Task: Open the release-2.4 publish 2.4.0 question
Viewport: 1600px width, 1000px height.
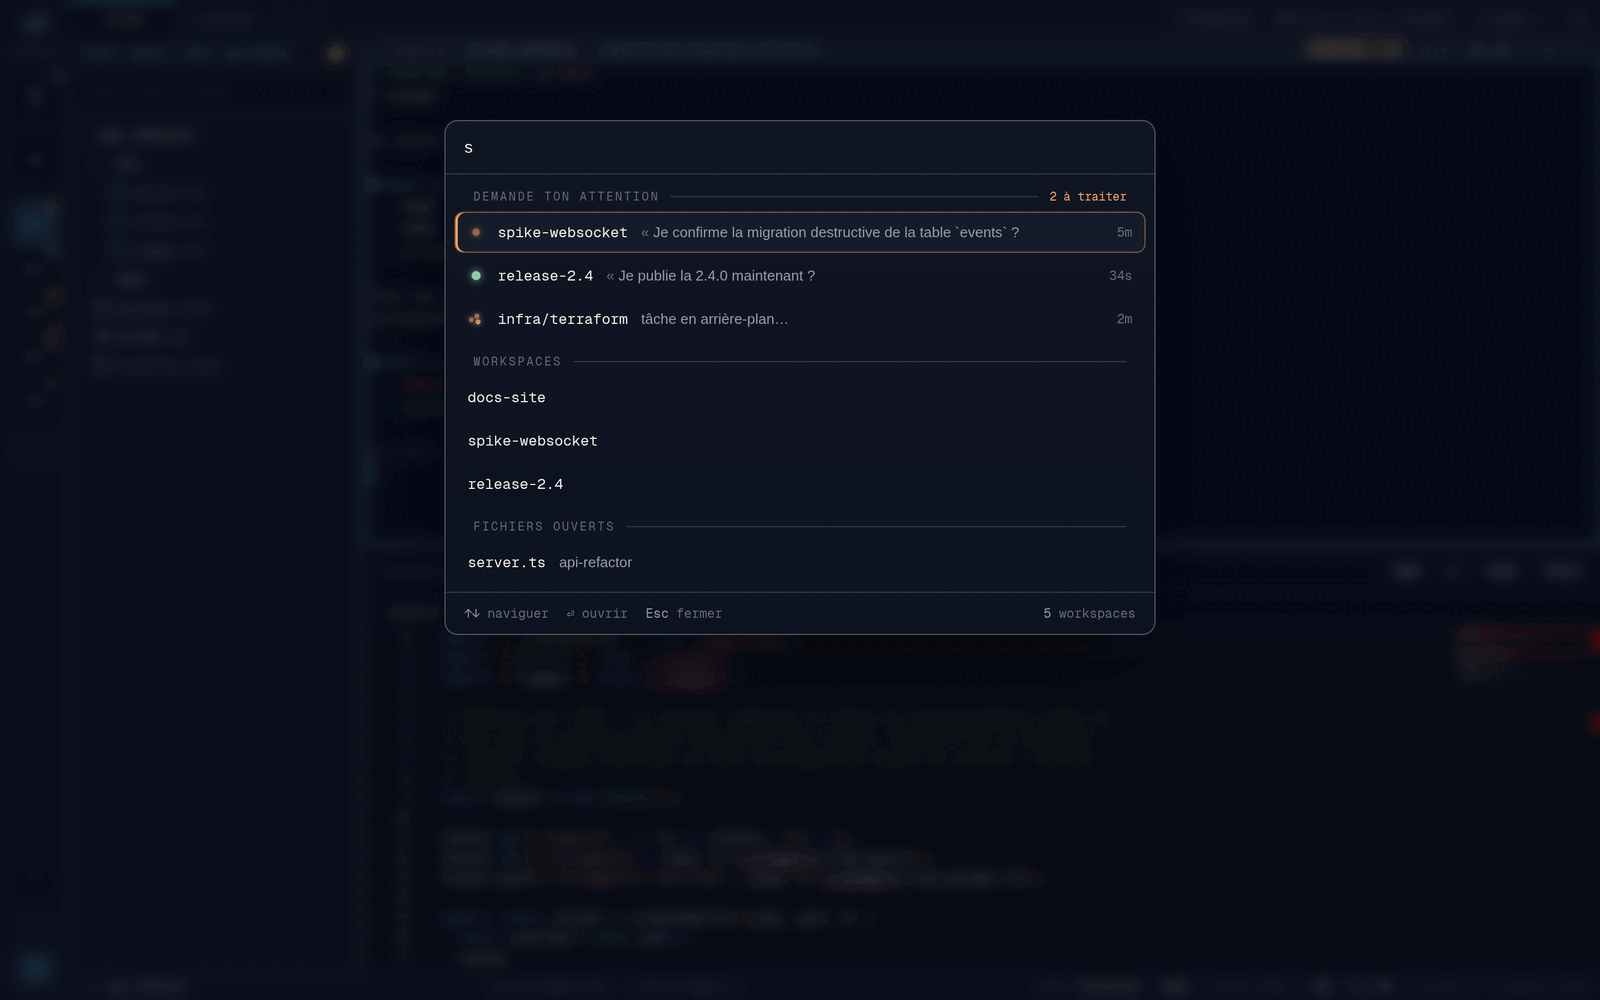Action: (x=800, y=276)
